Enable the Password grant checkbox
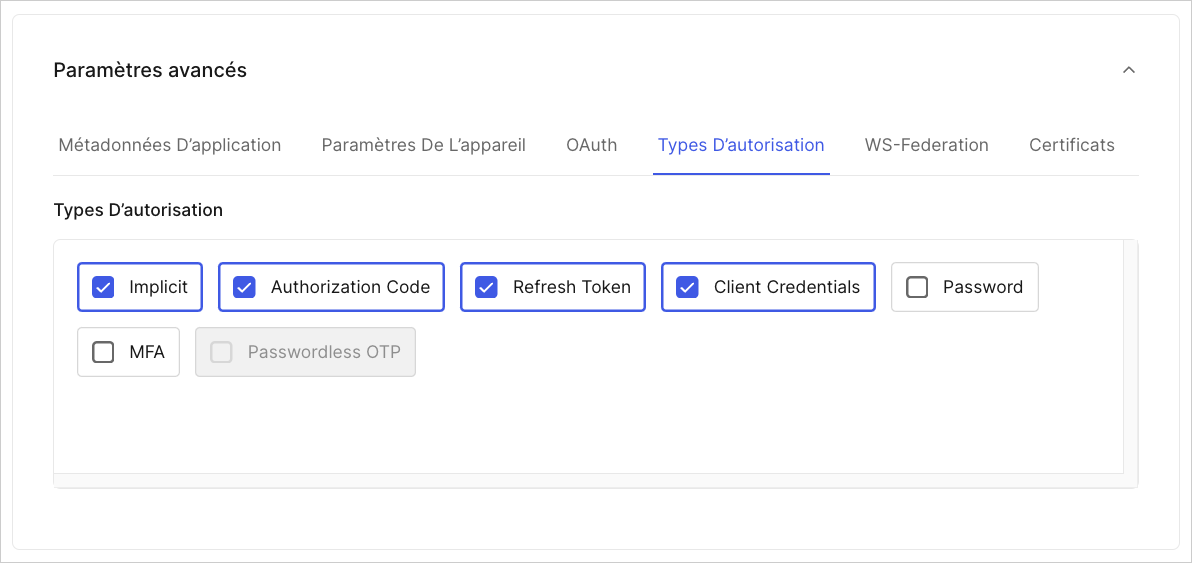This screenshot has height=563, width=1192. (x=918, y=287)
